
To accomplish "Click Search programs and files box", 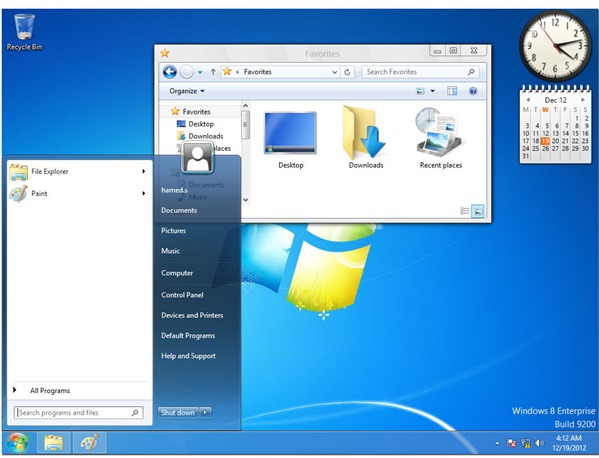I will (x=79, y=413).
